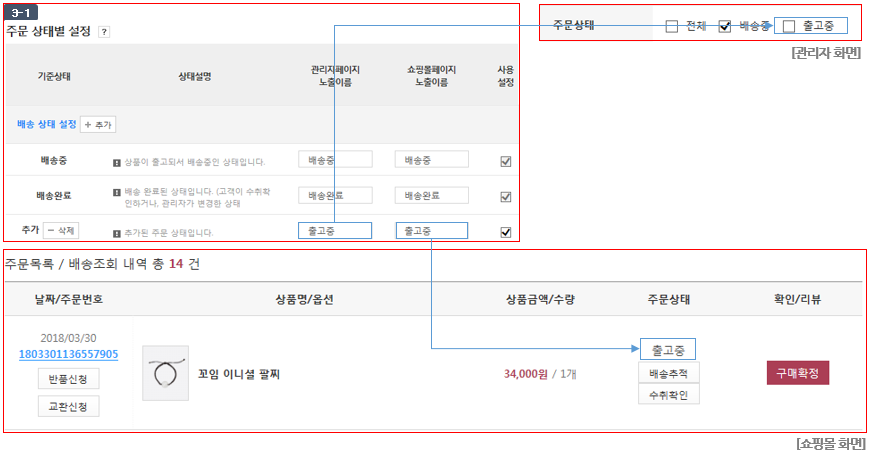The height and width of the screenshot is (451, 871).
Task: Toggle the 배송완료 usage checkbox
Action: pyautogui.click(x=505, y=197)
